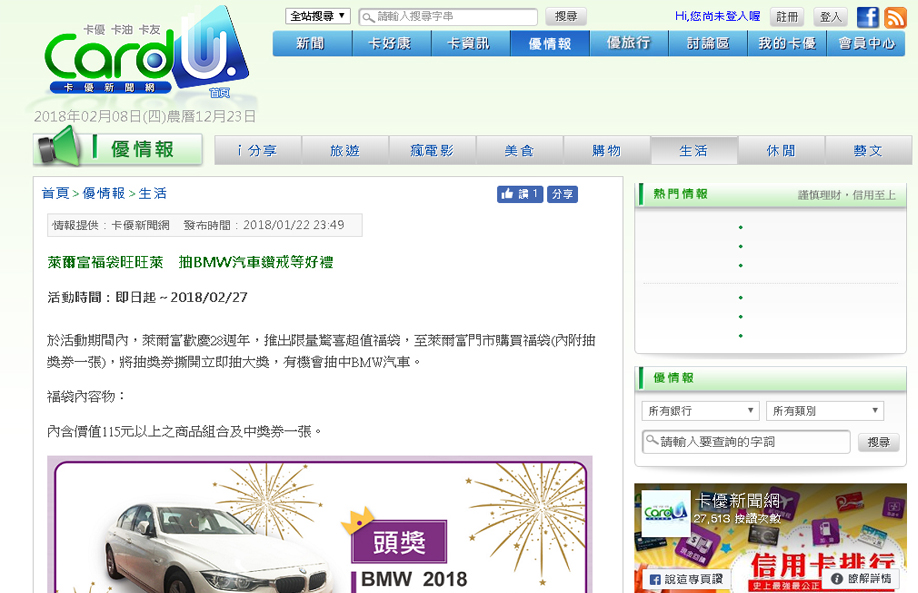Image resolution: width=918 pixels, height=593 pixels.
Task: Click the 生活 breadcrumb link
Action: click(x=153, y=193)
